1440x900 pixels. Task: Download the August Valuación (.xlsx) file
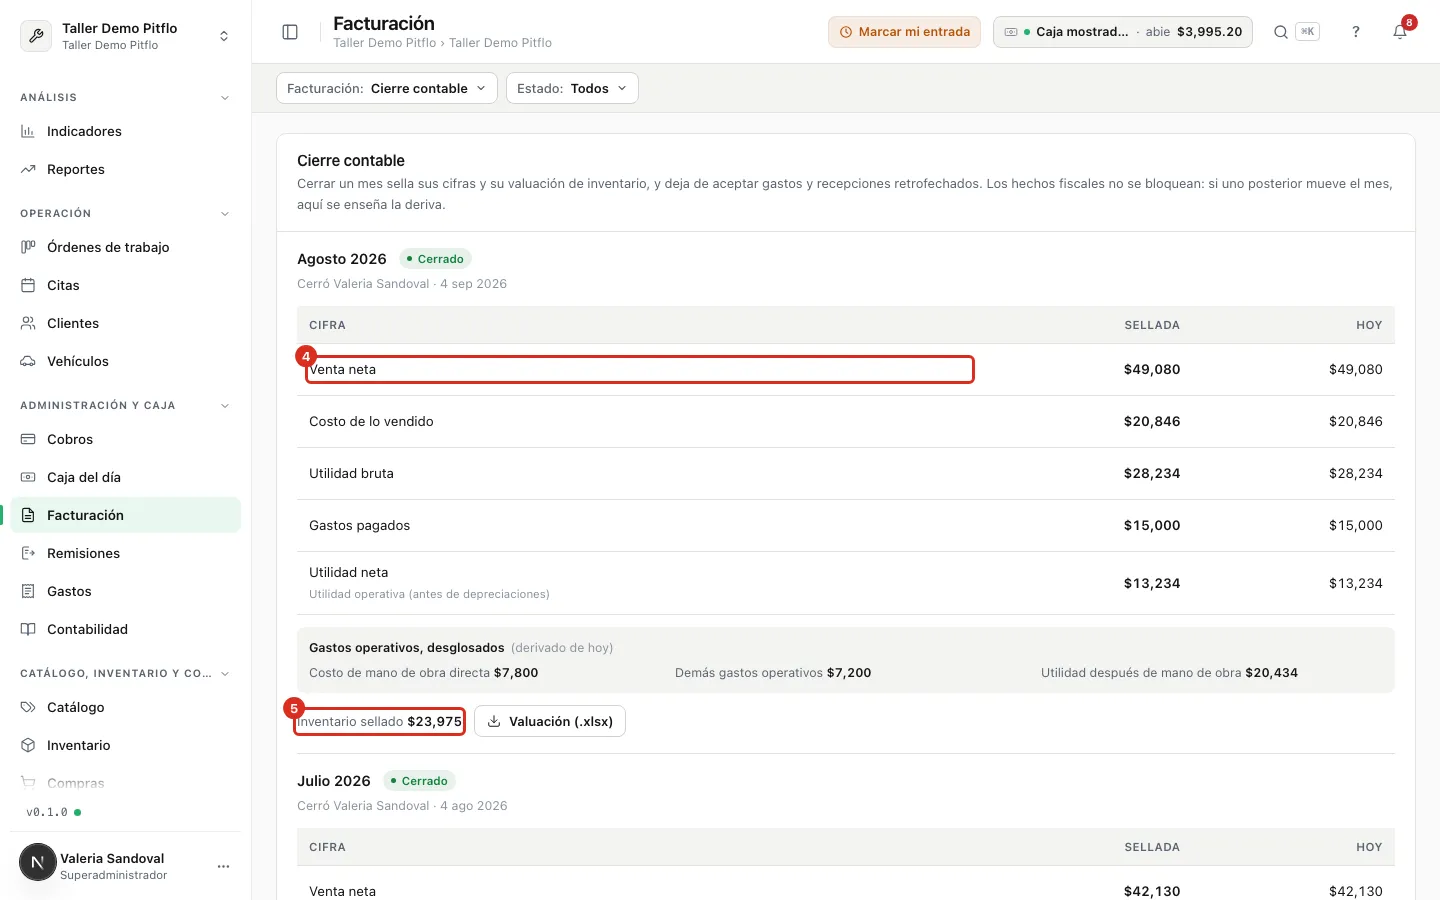coord(550,721)
